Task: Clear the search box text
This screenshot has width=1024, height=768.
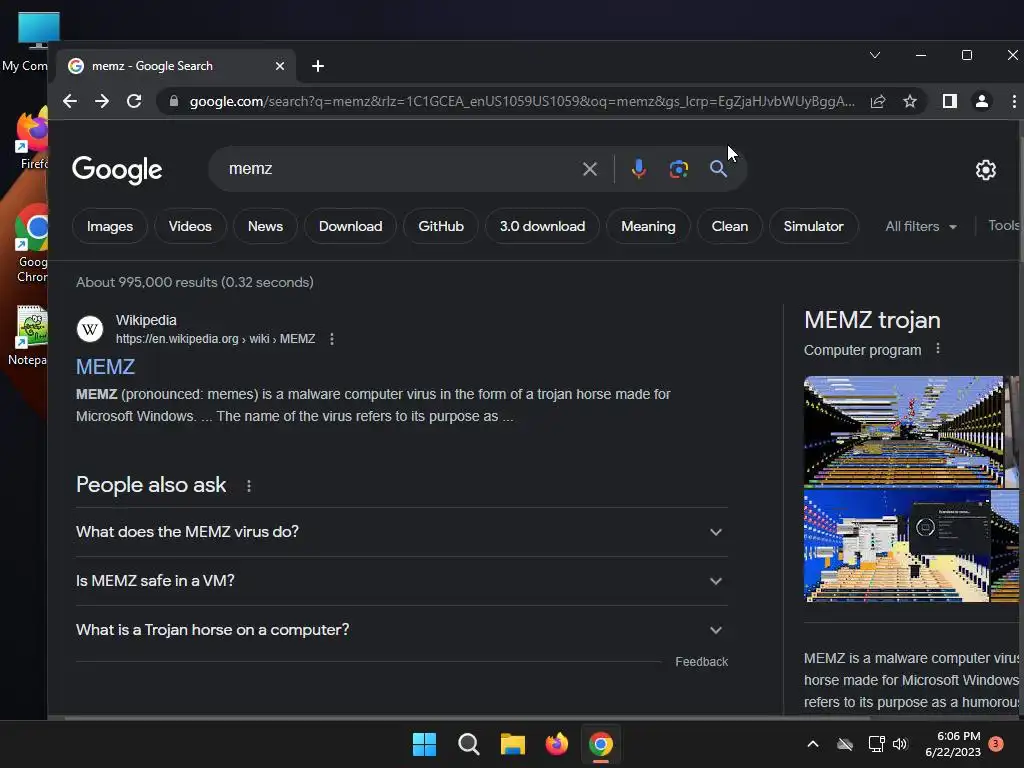Action: pyautogui.click(x=590, y=169)
